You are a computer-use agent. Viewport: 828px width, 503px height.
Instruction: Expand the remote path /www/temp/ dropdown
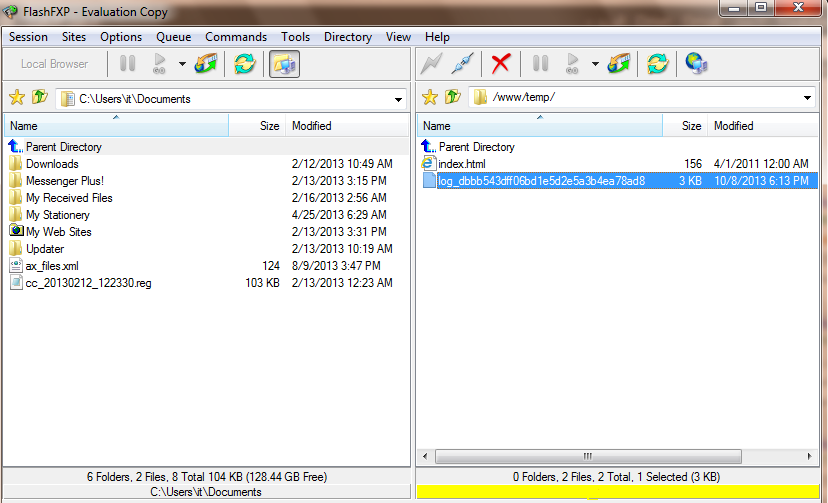pyautogui.click(x=808, y=98)
